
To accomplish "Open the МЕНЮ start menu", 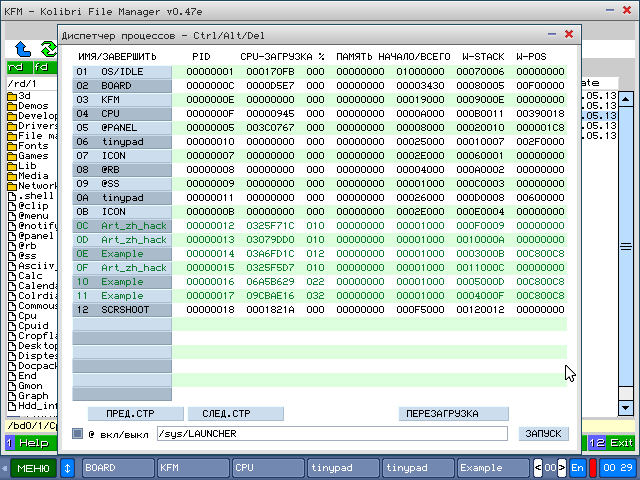I will (32, 468).
